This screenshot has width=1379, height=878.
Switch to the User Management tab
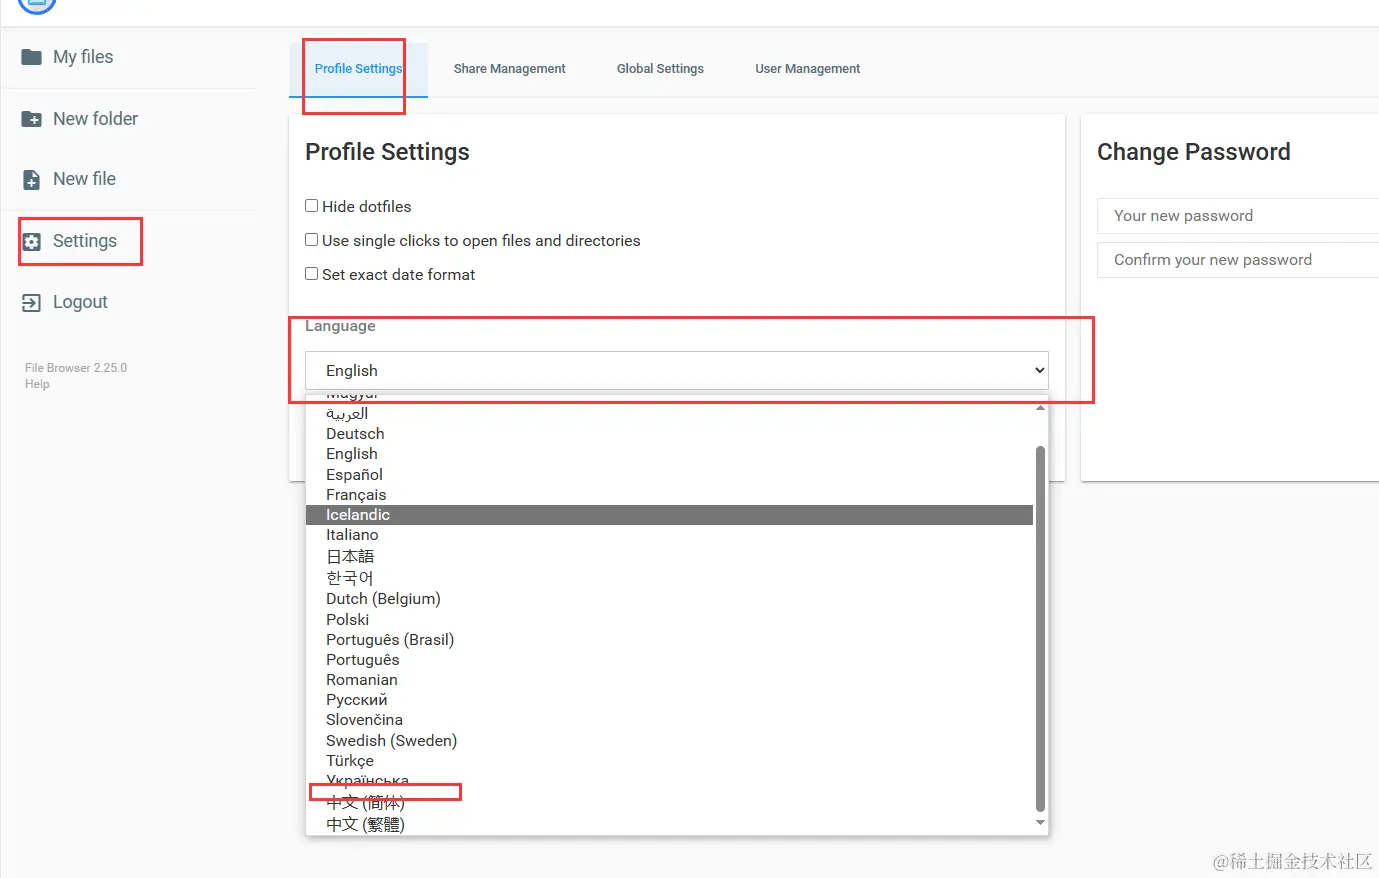(x=807, y=69)
